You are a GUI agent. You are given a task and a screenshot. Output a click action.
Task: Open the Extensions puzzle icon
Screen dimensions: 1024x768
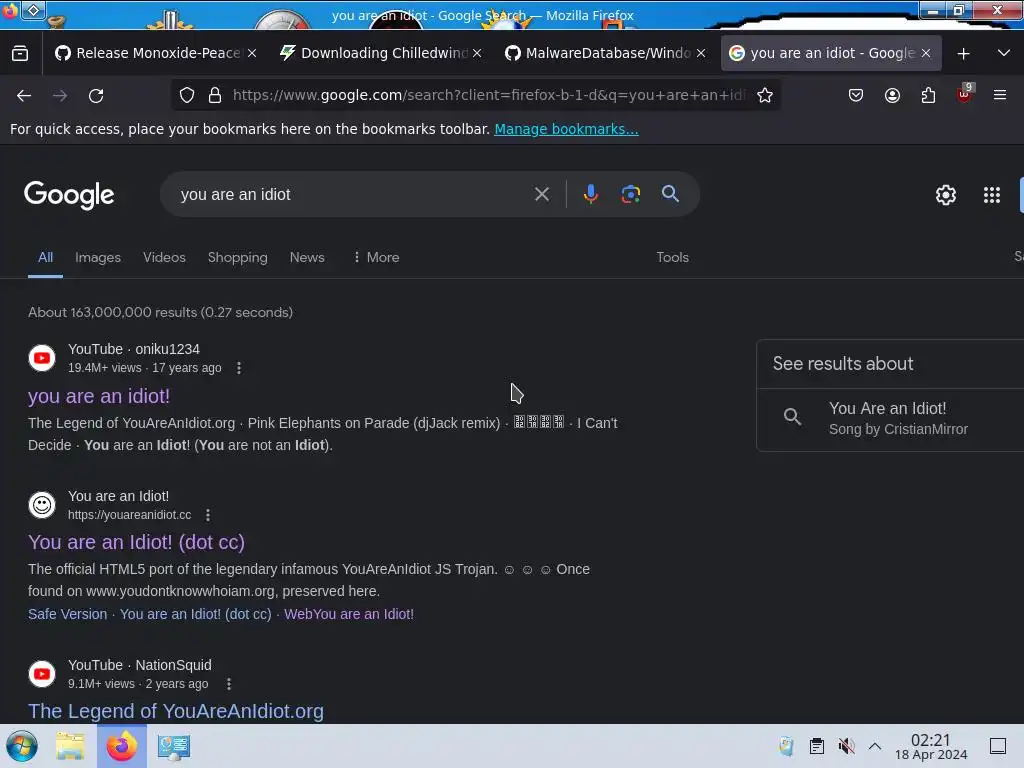(928, 95)
